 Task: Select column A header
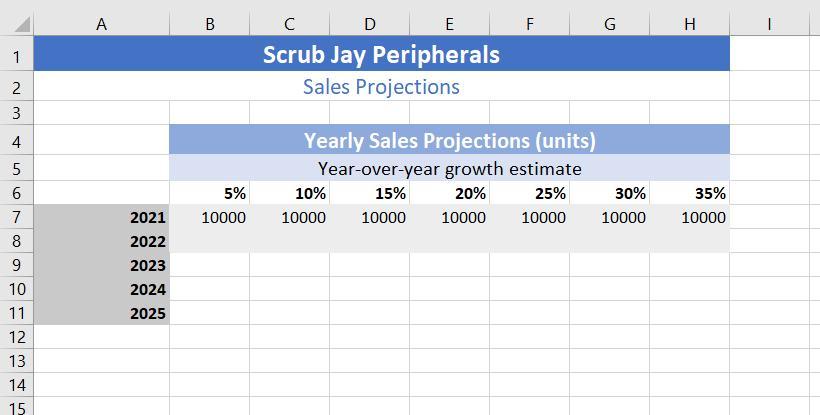click(101, 25)
